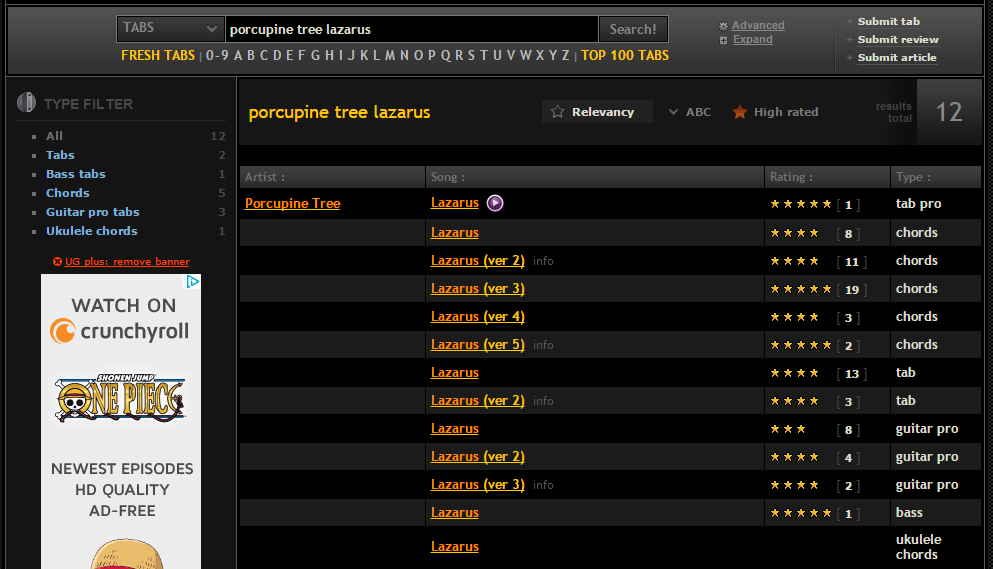The height and width of the screenshot is (569, 993).
Task: Click UG plus: remove banner link
Action: (x=127, y=261)
